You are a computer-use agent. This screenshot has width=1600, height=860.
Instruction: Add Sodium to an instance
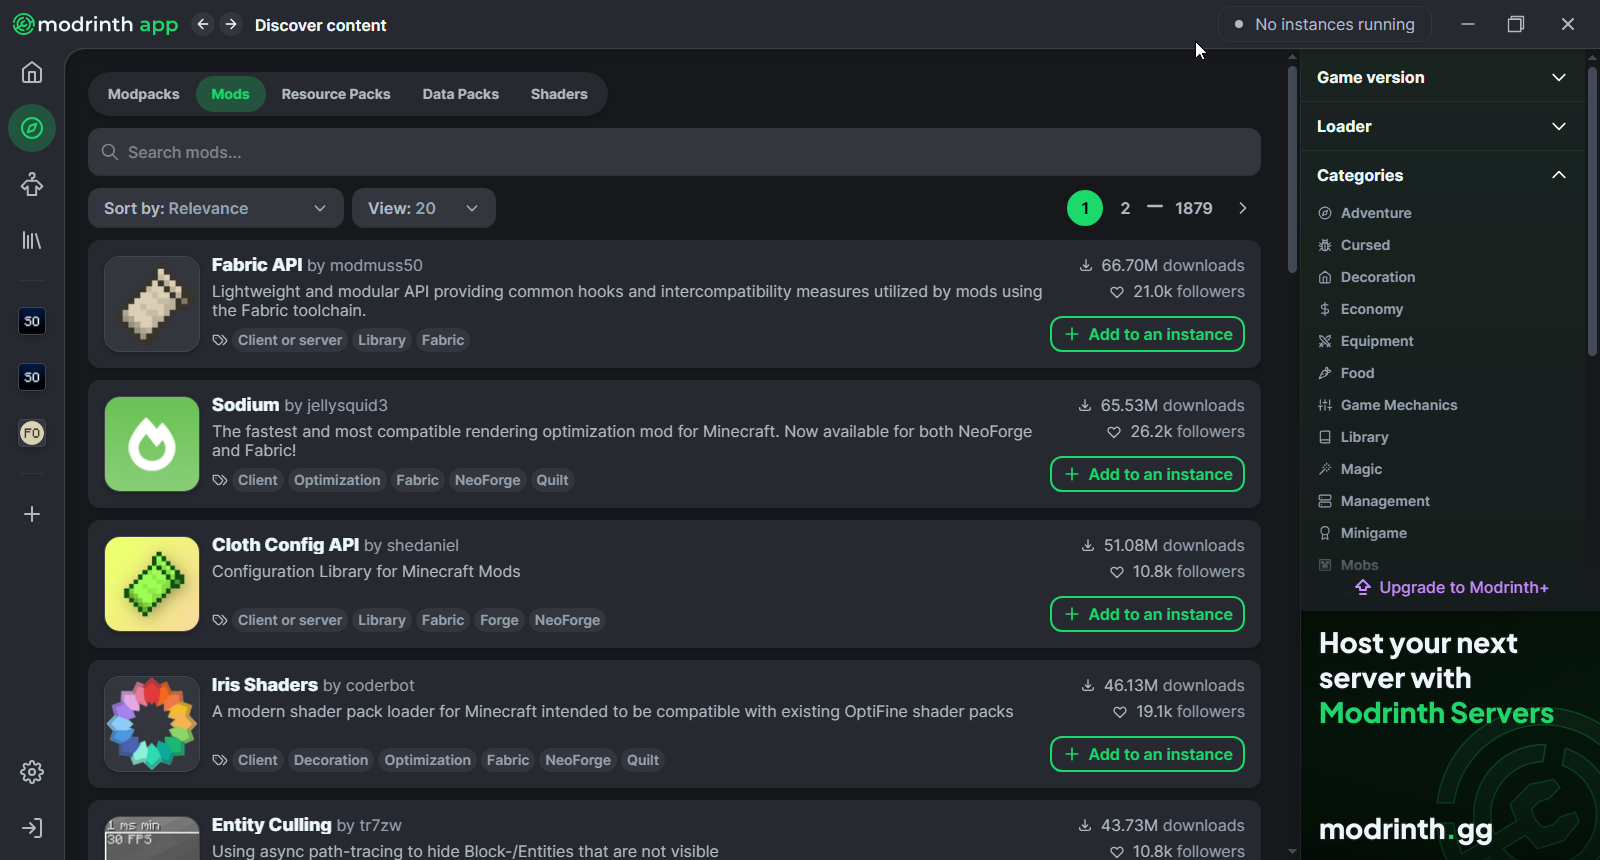click(1147, 474)
